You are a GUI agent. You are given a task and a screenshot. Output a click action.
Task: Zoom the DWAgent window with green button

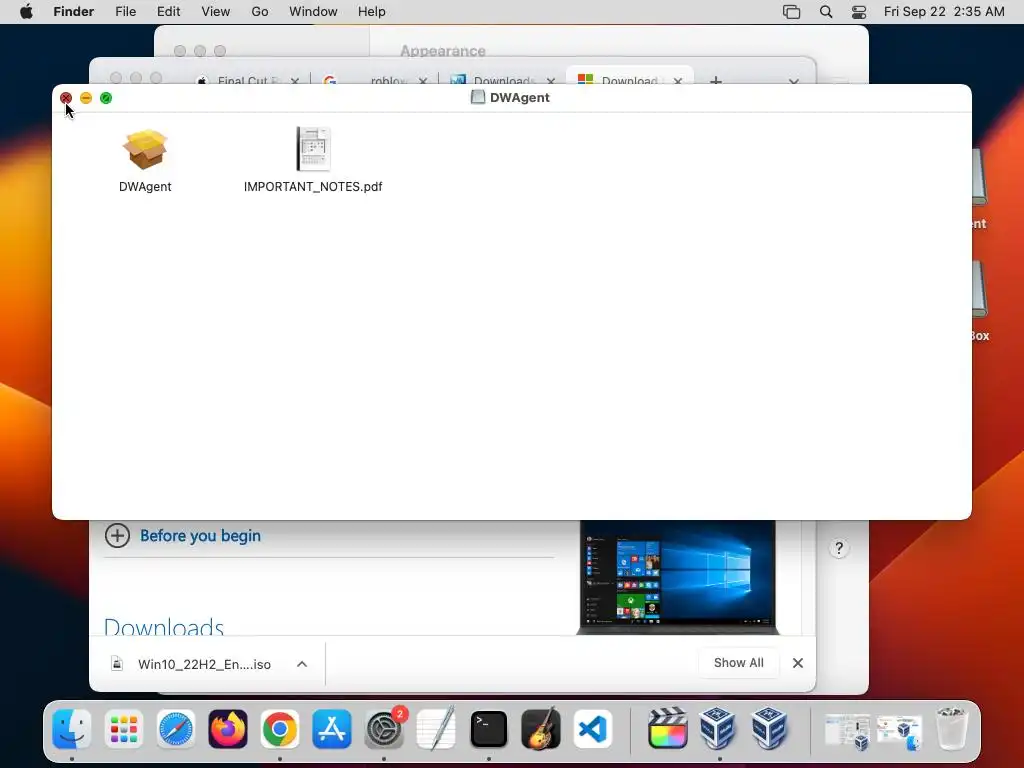pyautogui.click(x=106, y=98)
